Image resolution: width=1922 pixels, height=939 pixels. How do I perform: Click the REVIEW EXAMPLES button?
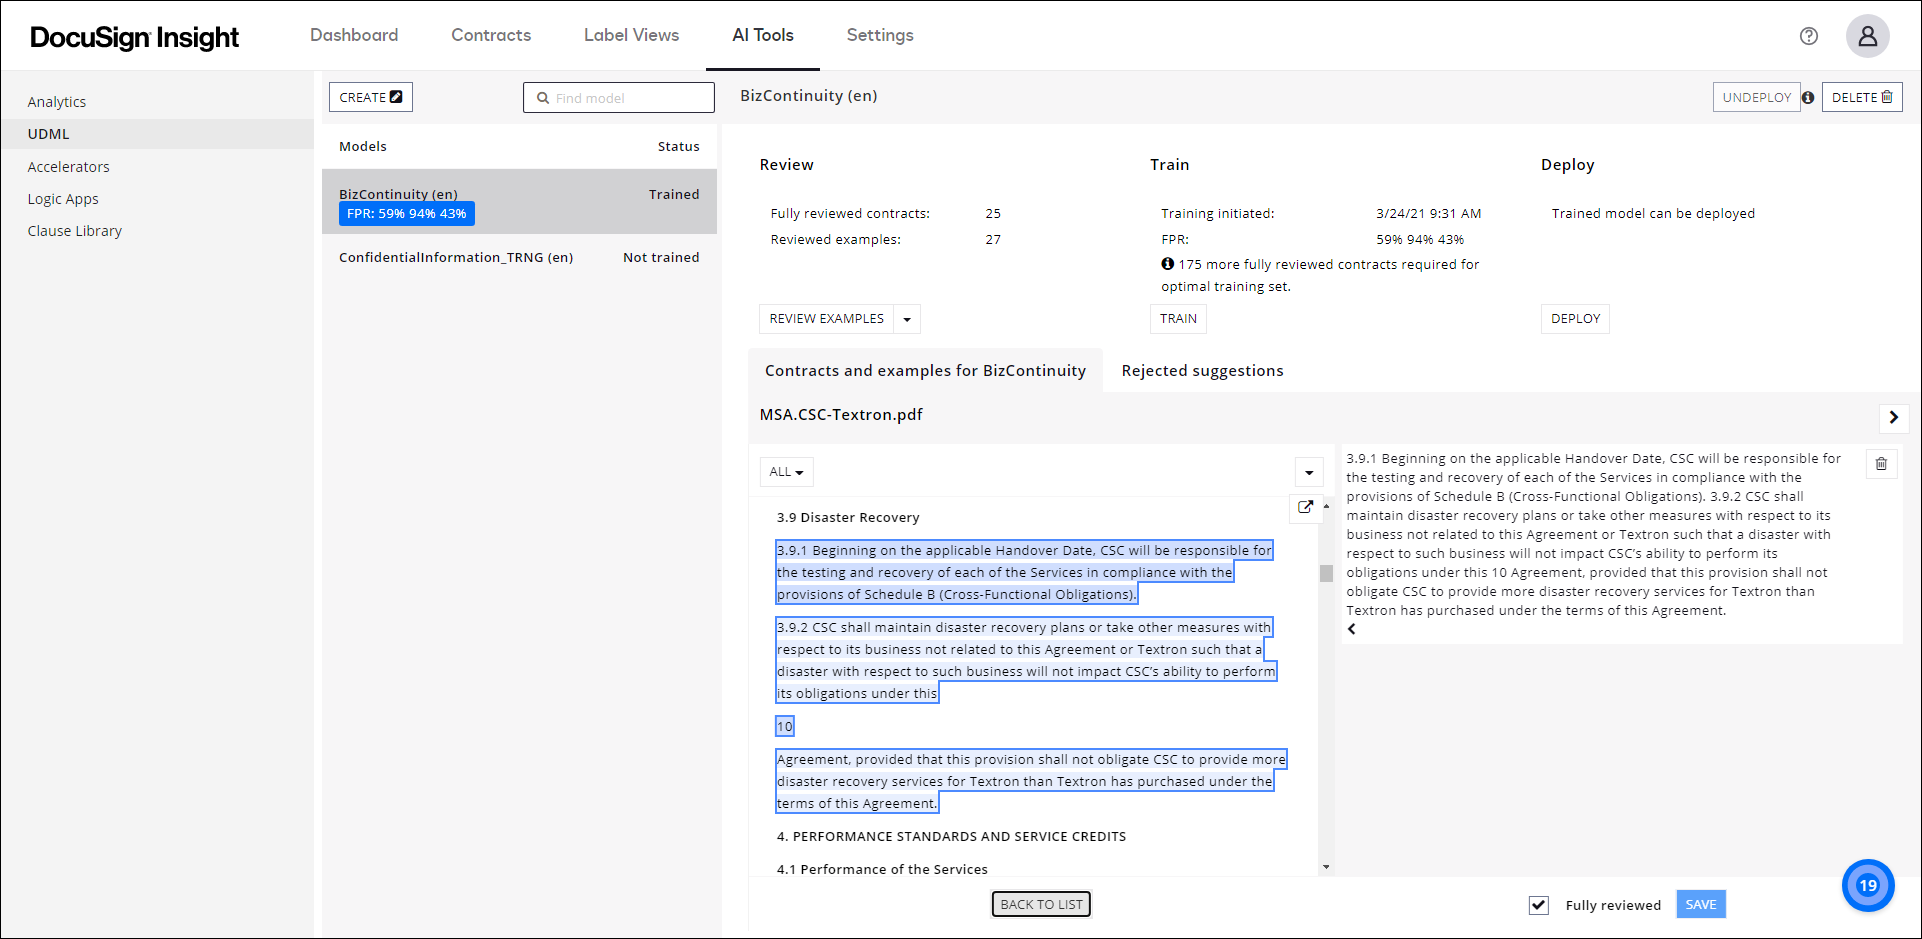click(x=826, y=319)
